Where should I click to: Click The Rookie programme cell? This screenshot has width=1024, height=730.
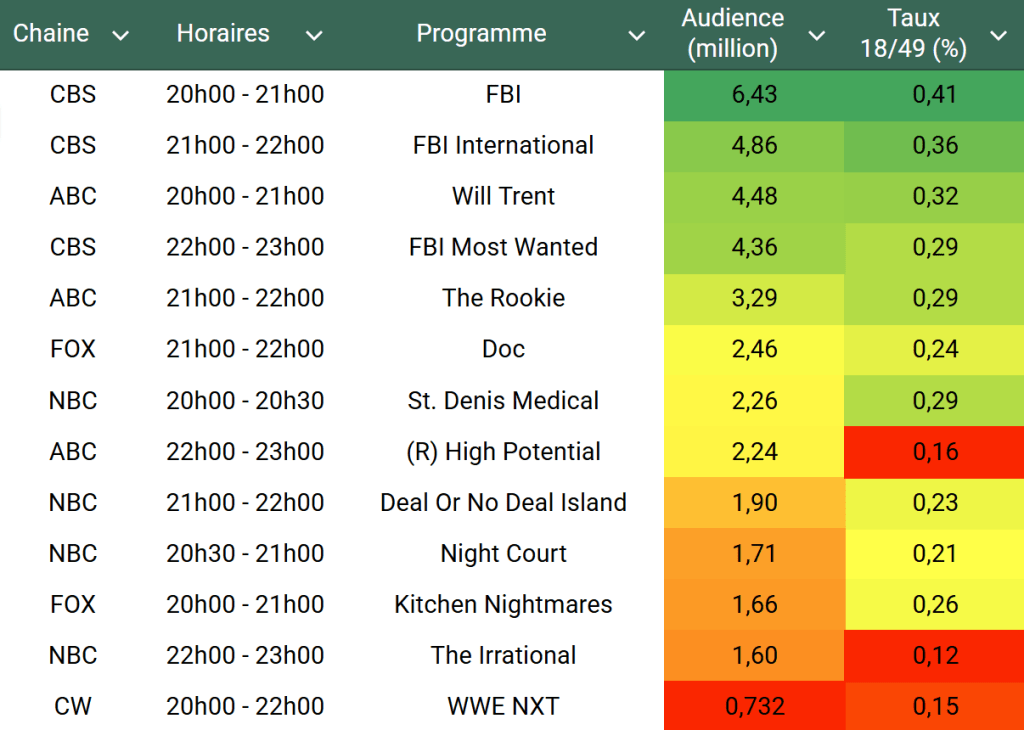pyautogui.click(x=503, y=299)
